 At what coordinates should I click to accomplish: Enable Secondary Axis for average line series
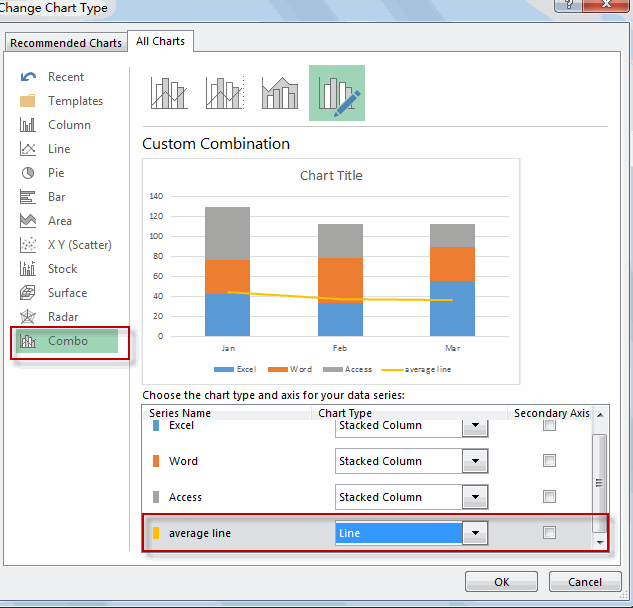[x=549, y=533]
